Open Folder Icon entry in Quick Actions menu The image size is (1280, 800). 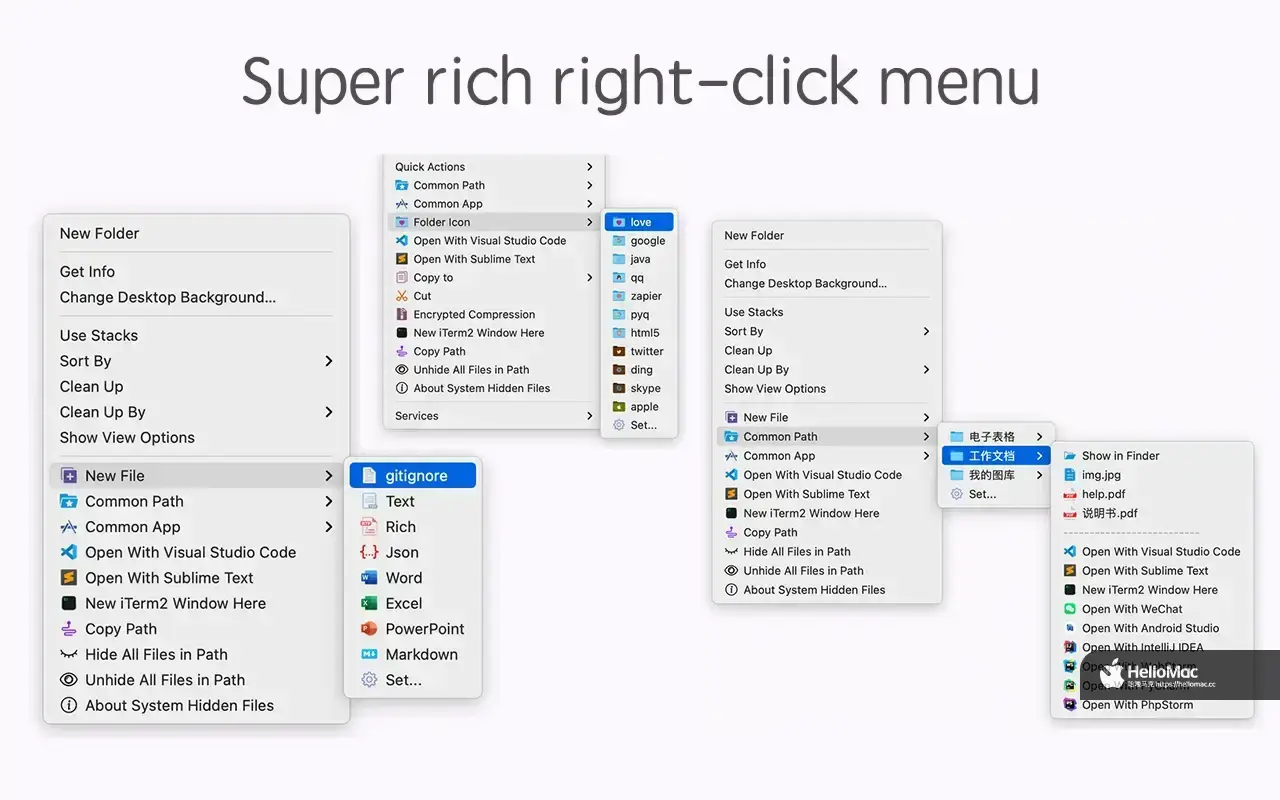coord(495,222)
